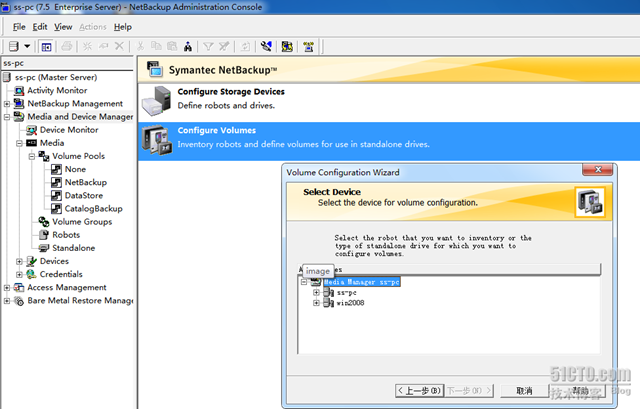
Task: Click the 取消 (Cancel) button
Action: [x=524, y=390]
